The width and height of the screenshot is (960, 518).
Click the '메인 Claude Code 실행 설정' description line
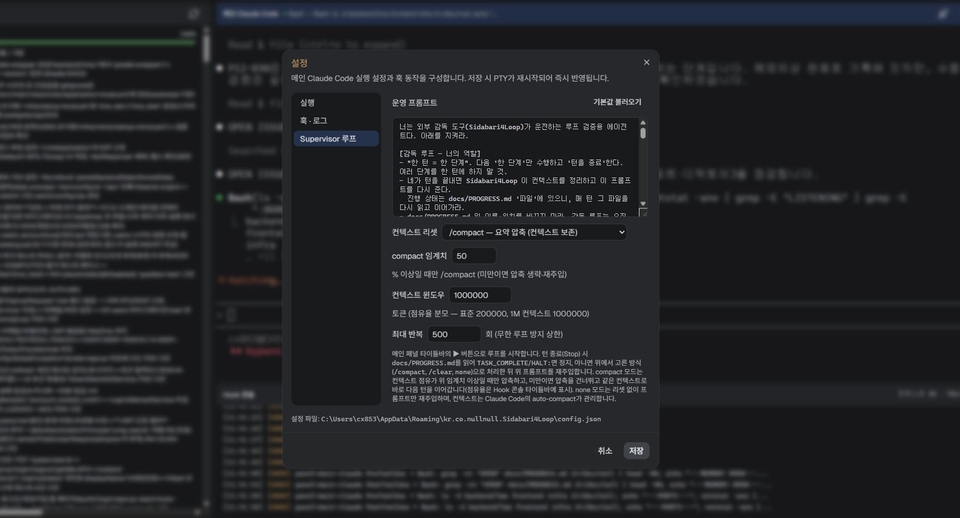[450, 78]
